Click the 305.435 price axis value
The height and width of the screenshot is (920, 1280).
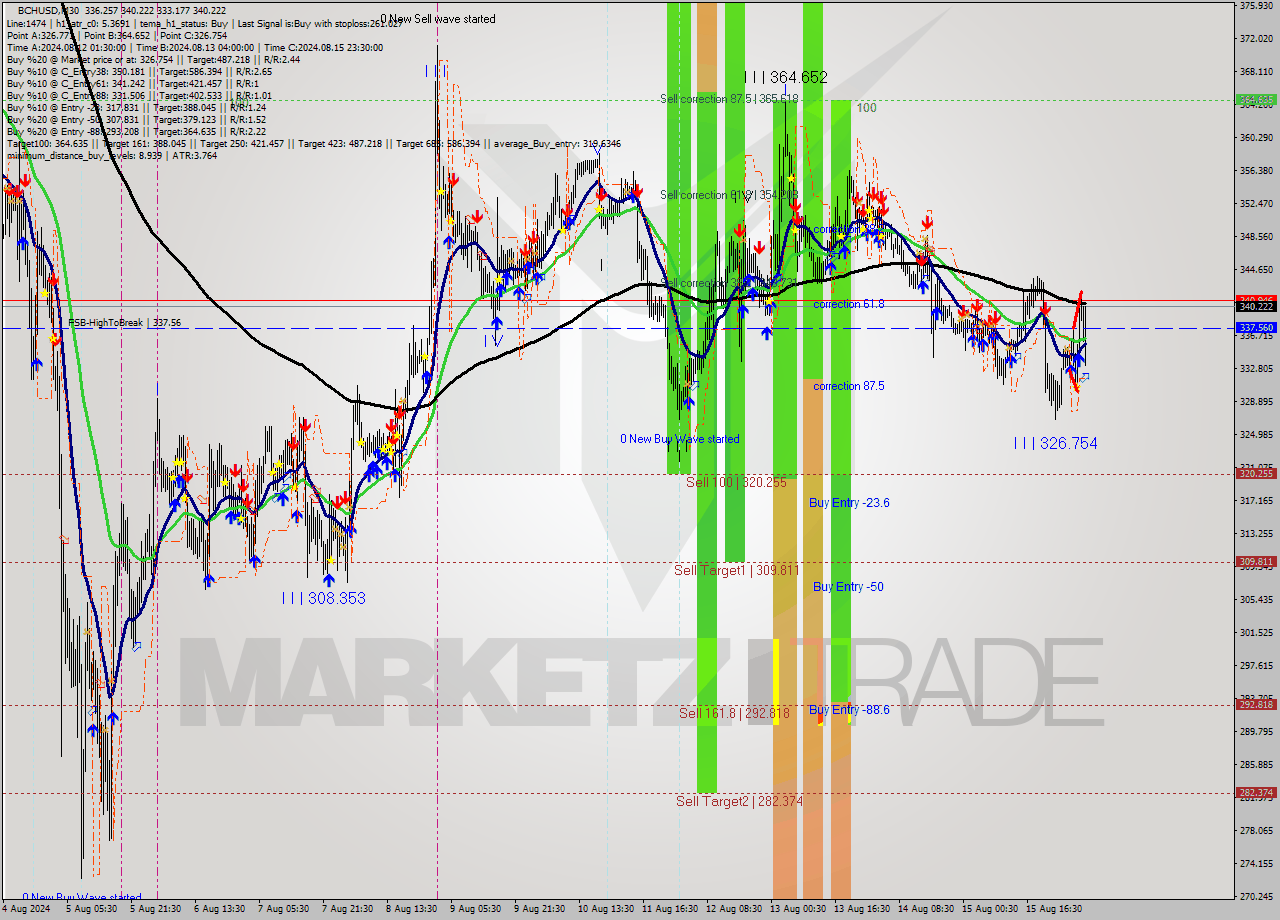click(x=1257, y=600)
